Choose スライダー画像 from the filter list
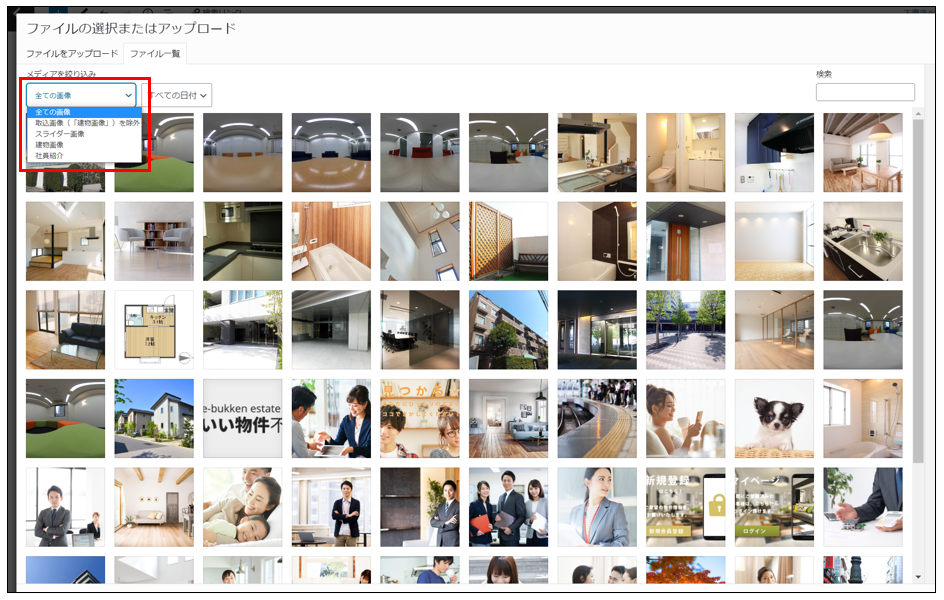The width and height of the screenshot is (944, 600). (60, 134)
